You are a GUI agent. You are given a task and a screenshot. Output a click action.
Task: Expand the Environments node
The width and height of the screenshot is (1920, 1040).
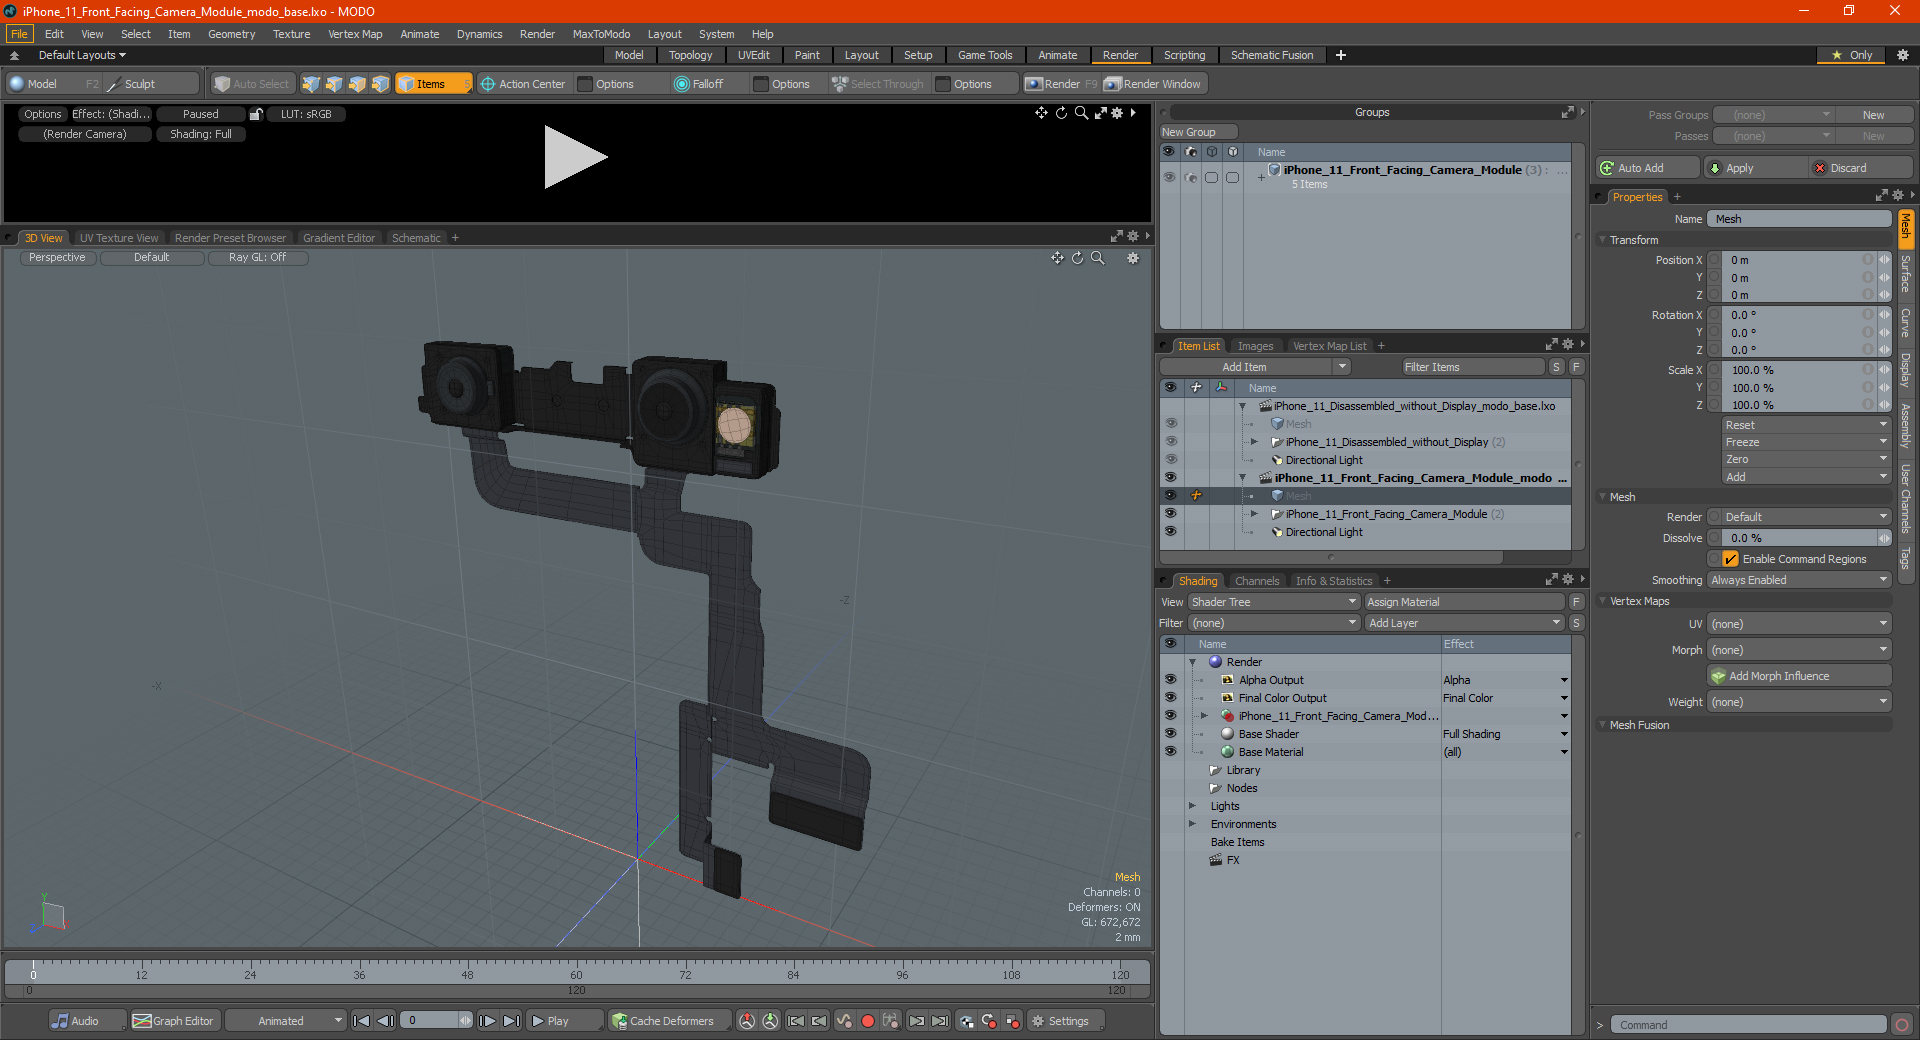pos(1192,824)
